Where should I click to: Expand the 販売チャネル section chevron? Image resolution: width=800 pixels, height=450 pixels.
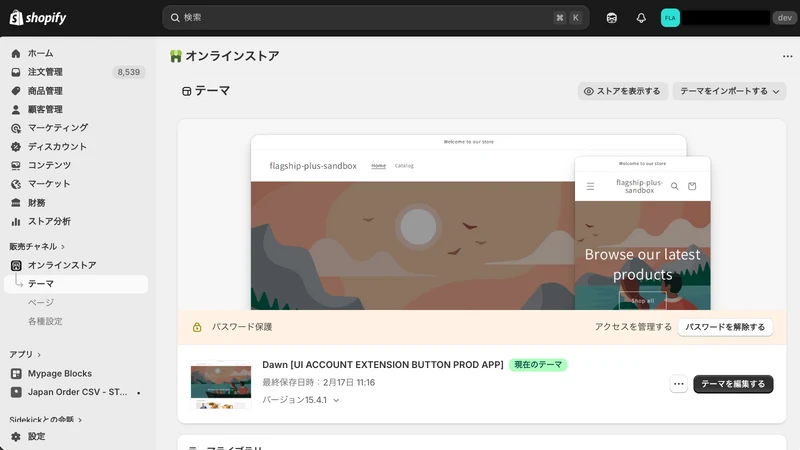[63, 247]
